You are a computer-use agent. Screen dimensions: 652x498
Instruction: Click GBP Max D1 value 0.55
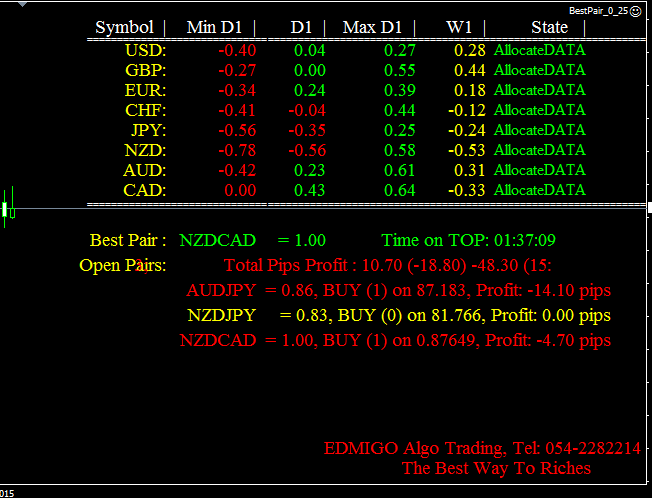tap(400, 71)
